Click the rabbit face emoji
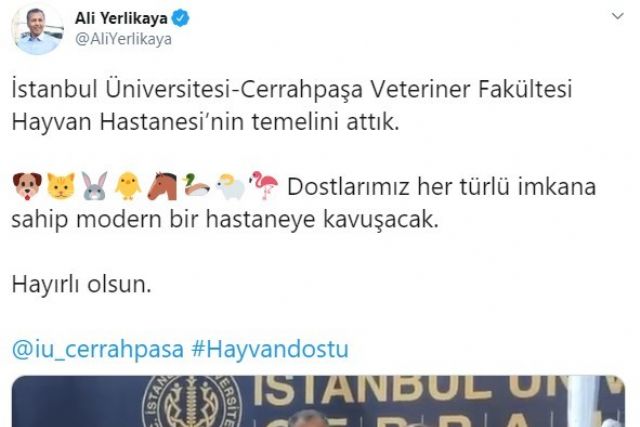The width and height of the screenshot is (640, 427). [95, 186]
